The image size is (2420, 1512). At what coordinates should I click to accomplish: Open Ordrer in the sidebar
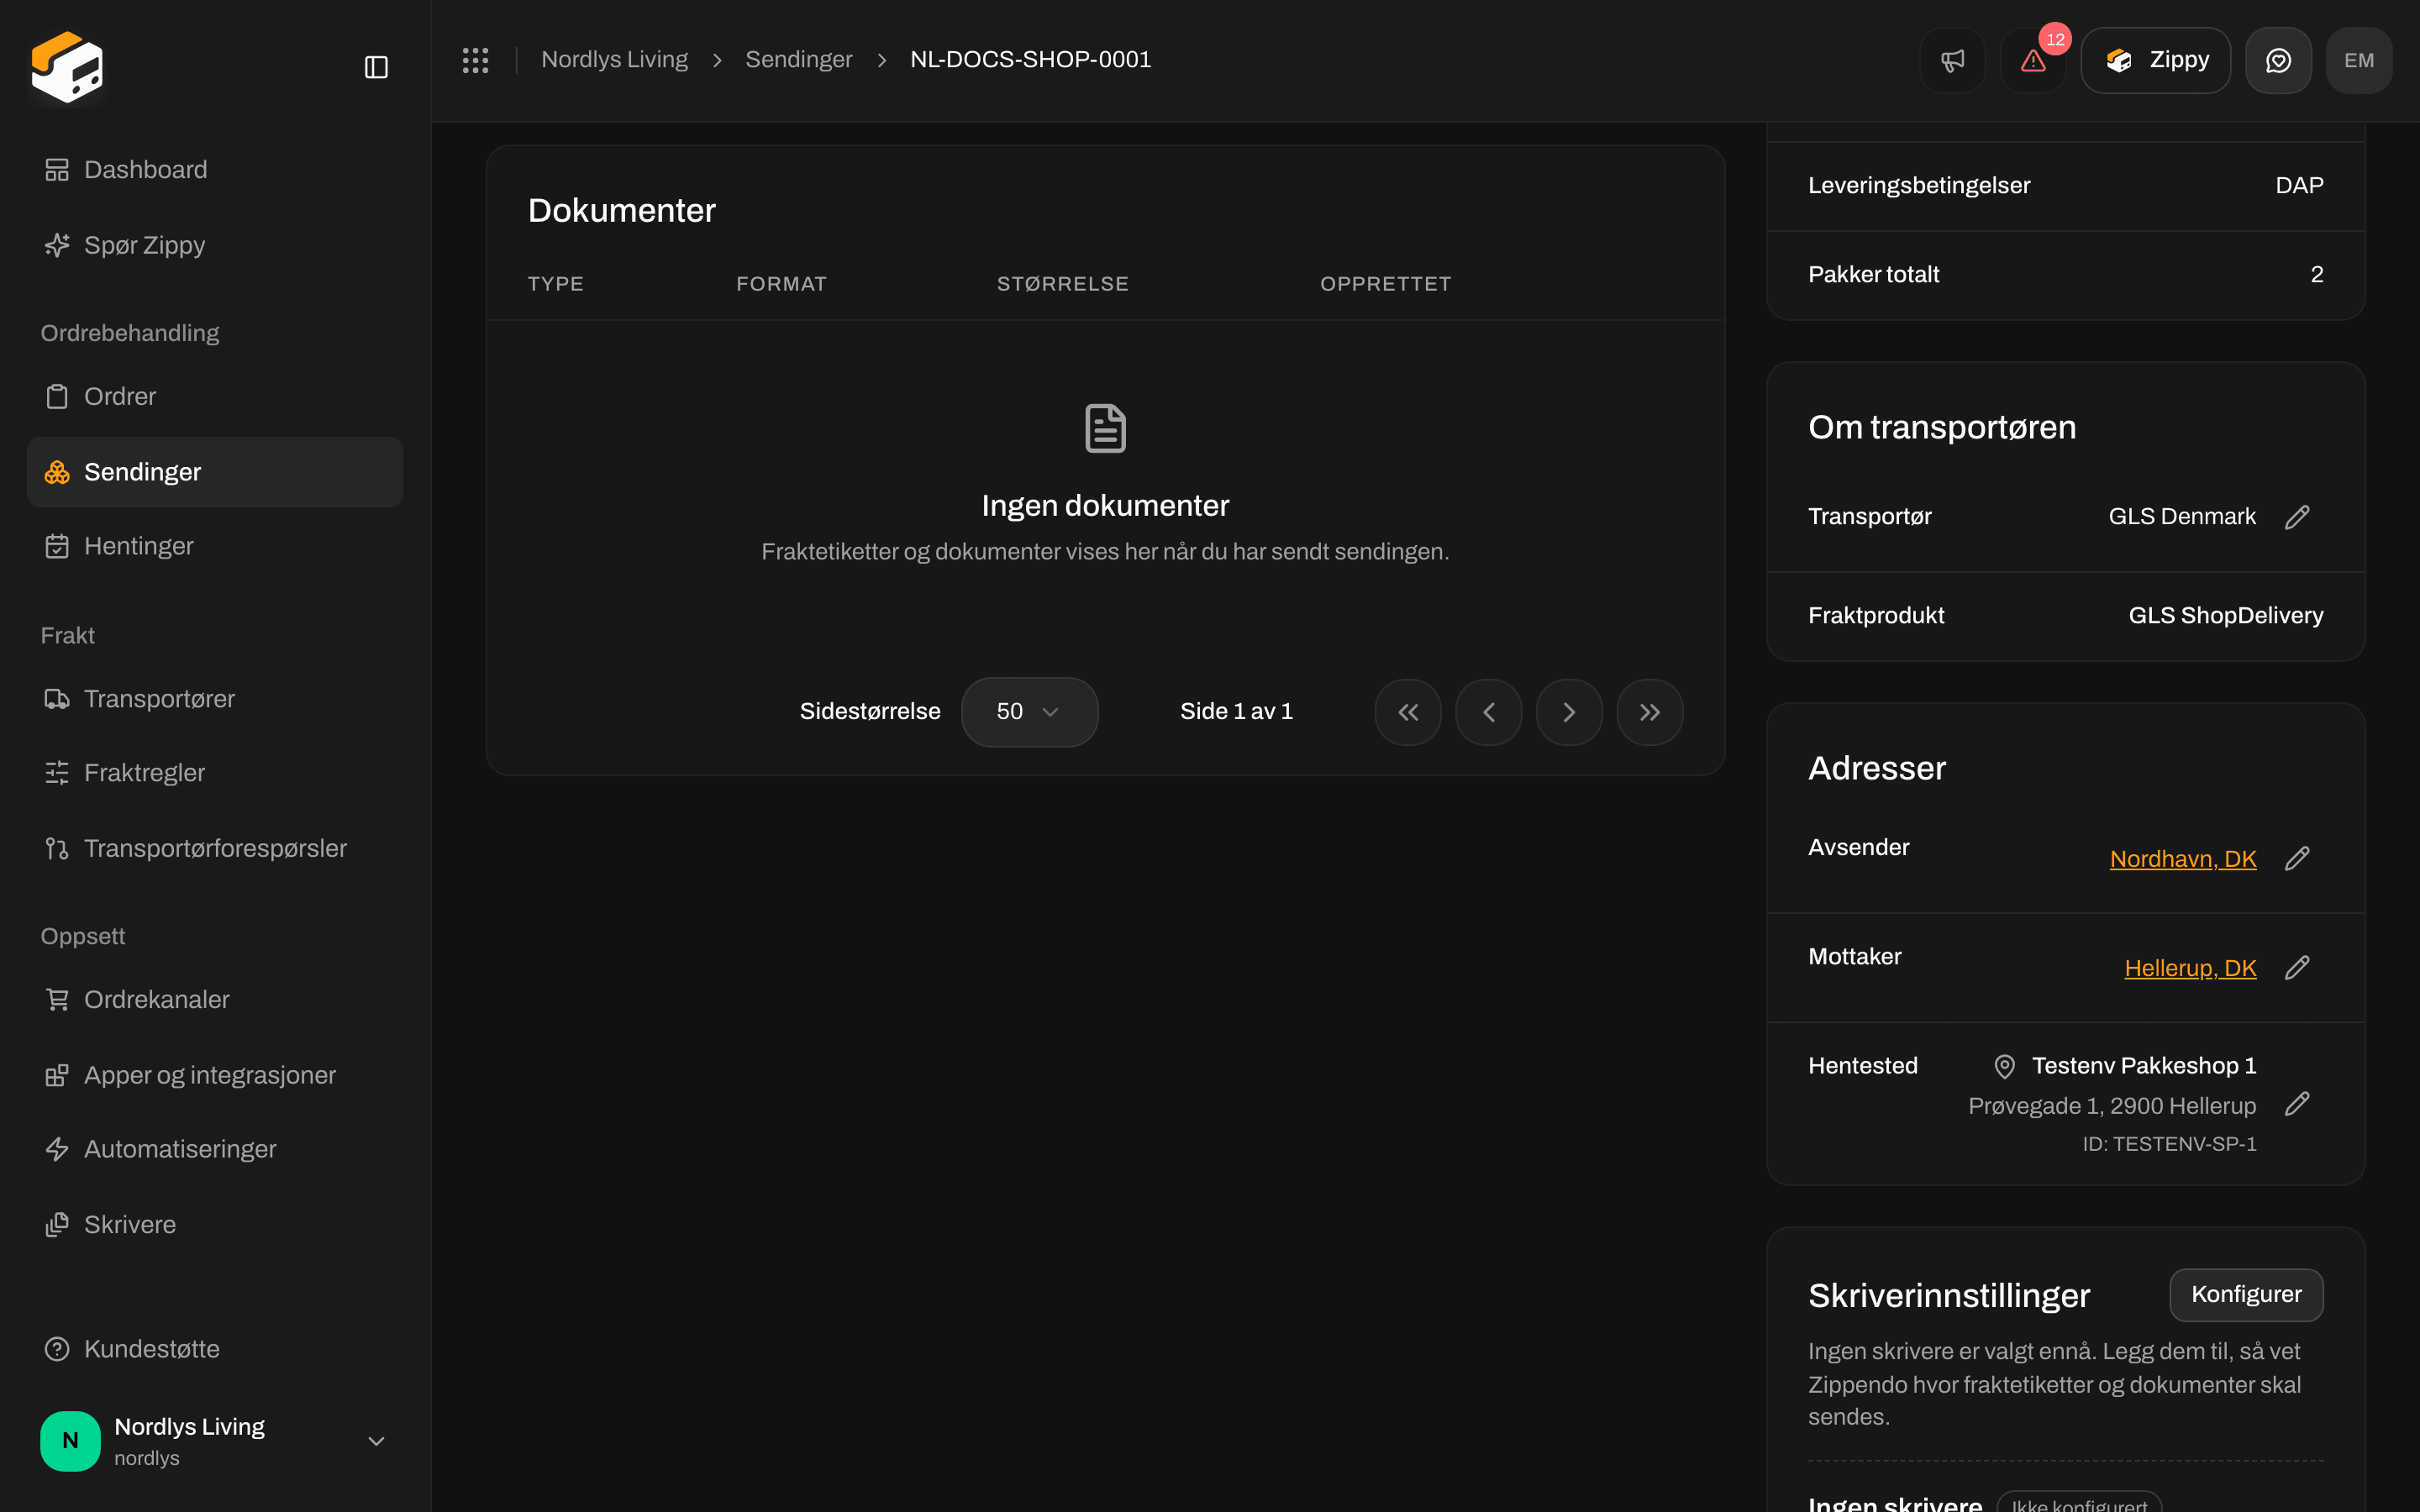coord(215,396)
